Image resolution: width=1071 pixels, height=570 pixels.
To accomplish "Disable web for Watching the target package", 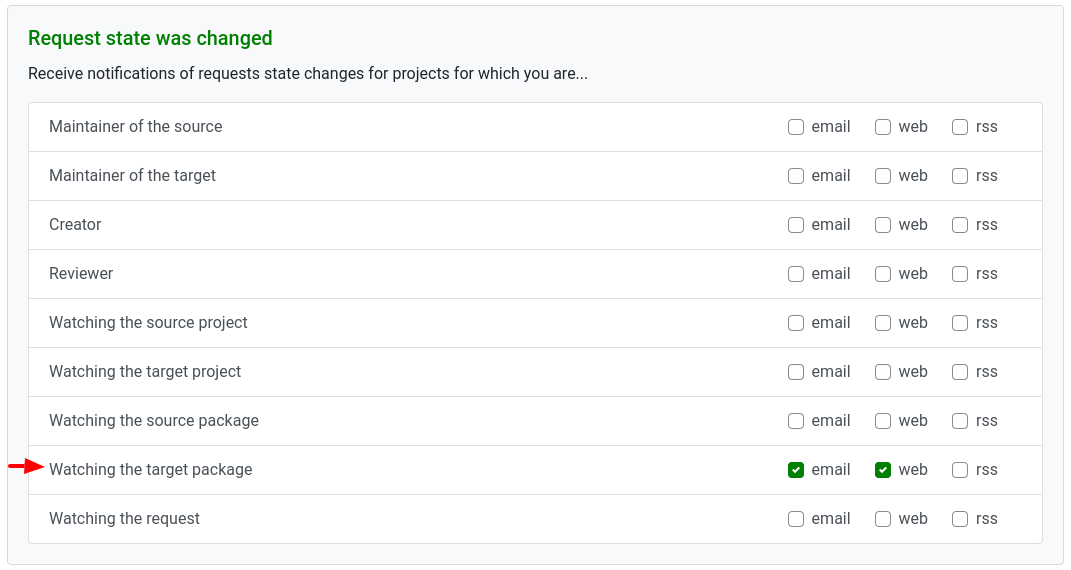I will click(883, 470).
